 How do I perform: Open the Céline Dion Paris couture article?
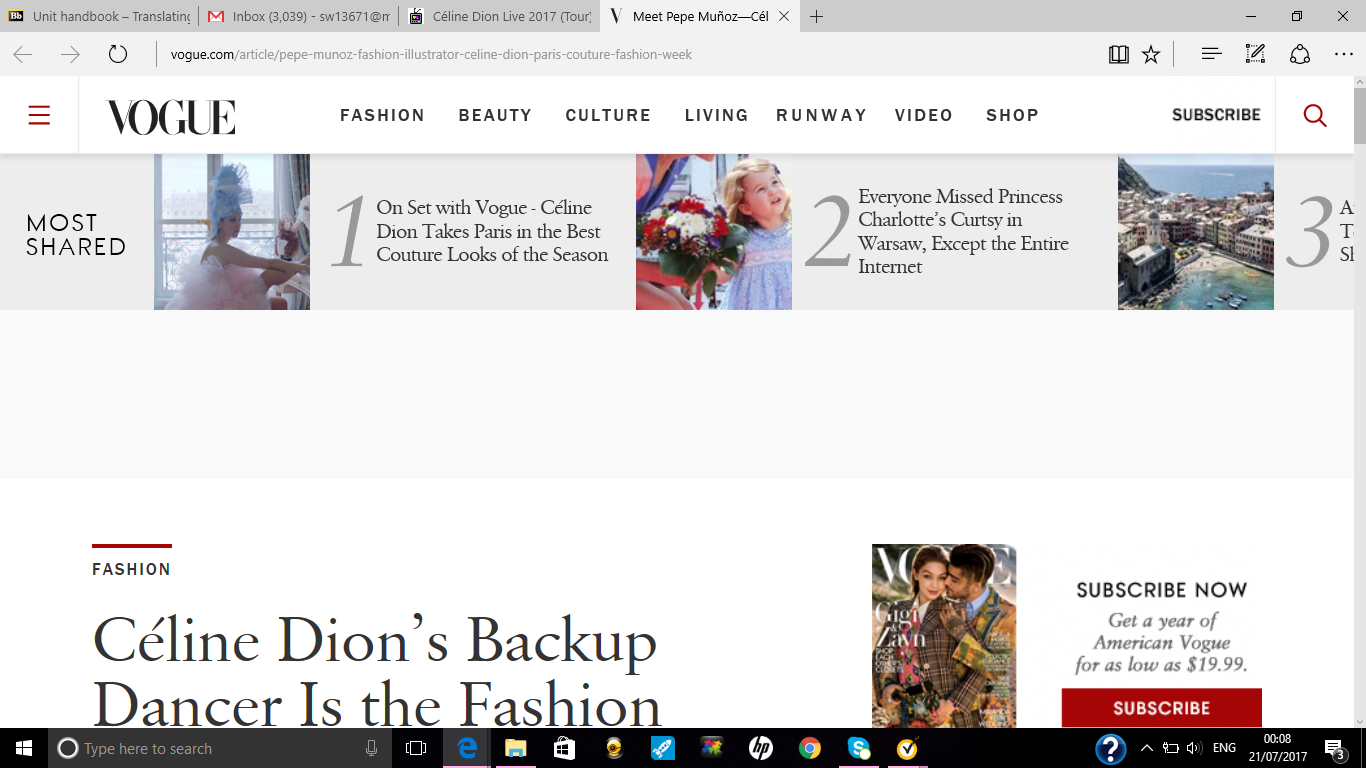click(x=491, y=232)
